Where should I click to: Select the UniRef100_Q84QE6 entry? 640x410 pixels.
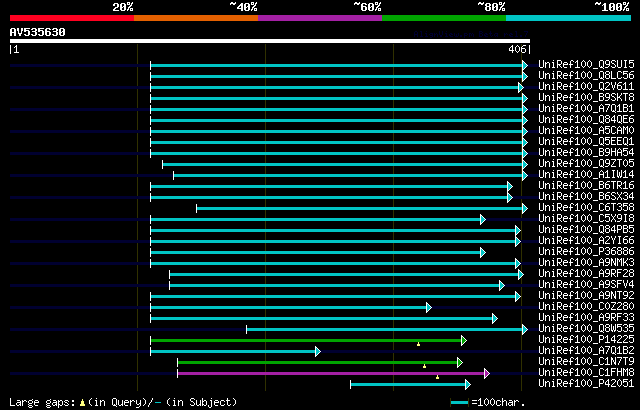pos(586,120)
